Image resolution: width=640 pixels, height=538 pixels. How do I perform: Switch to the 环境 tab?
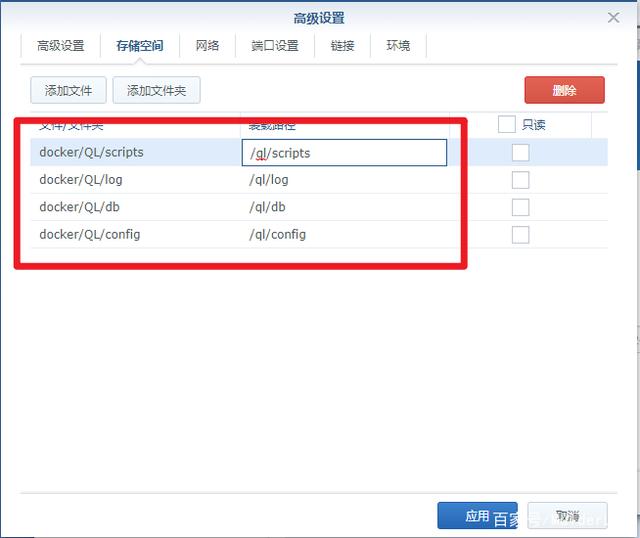click(x=398, y=45)
